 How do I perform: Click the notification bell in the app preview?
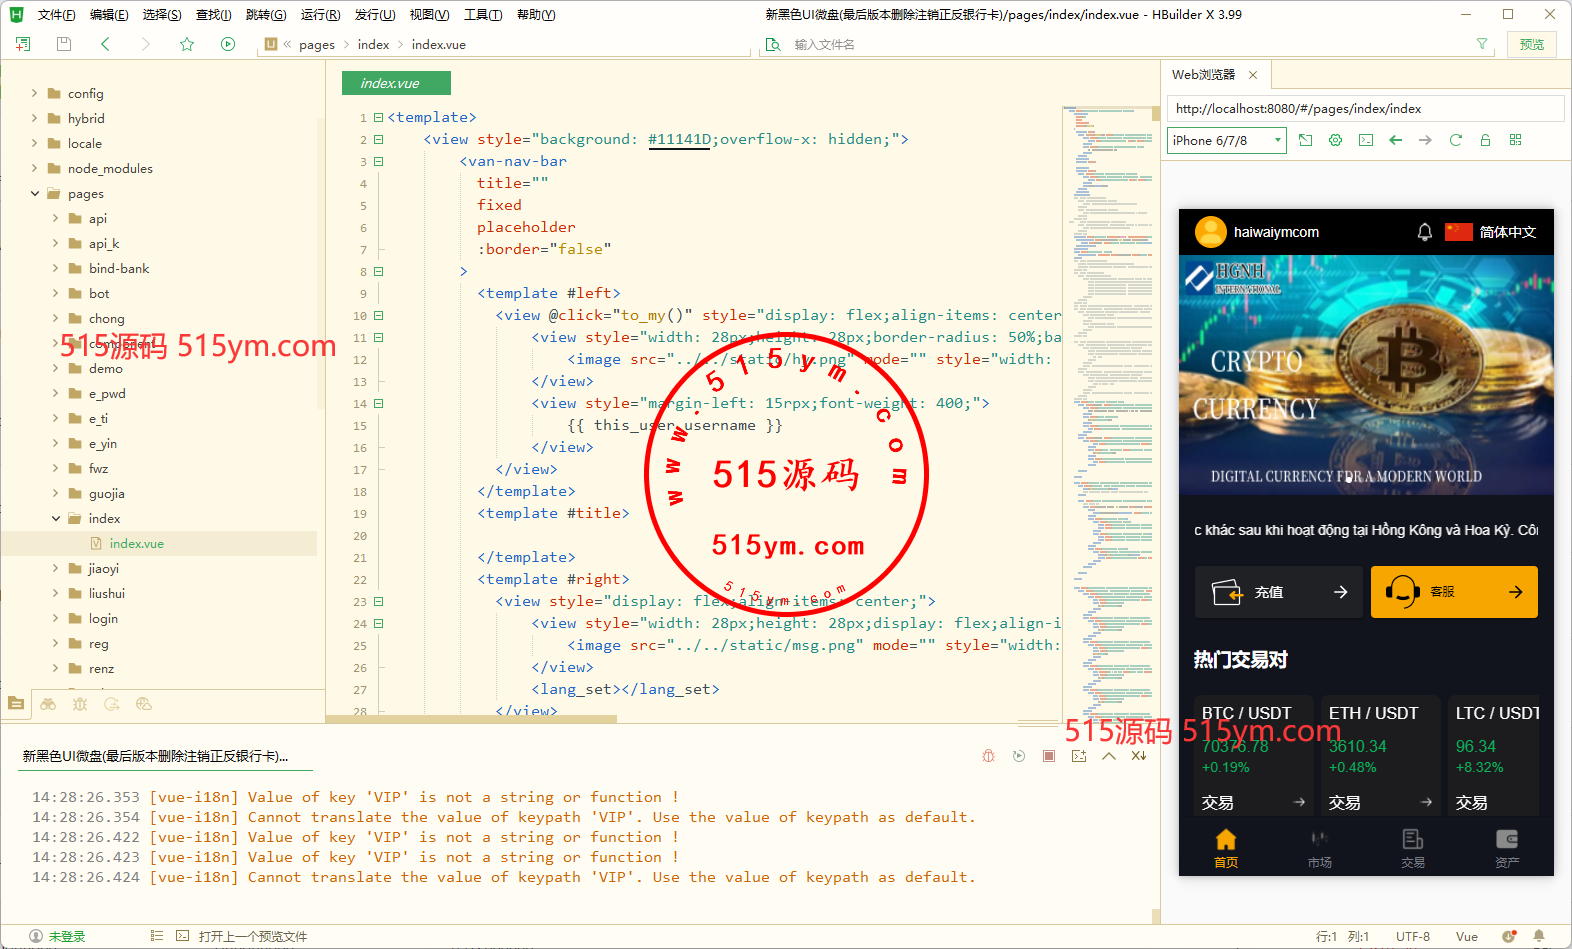(x=1424, y=232)
